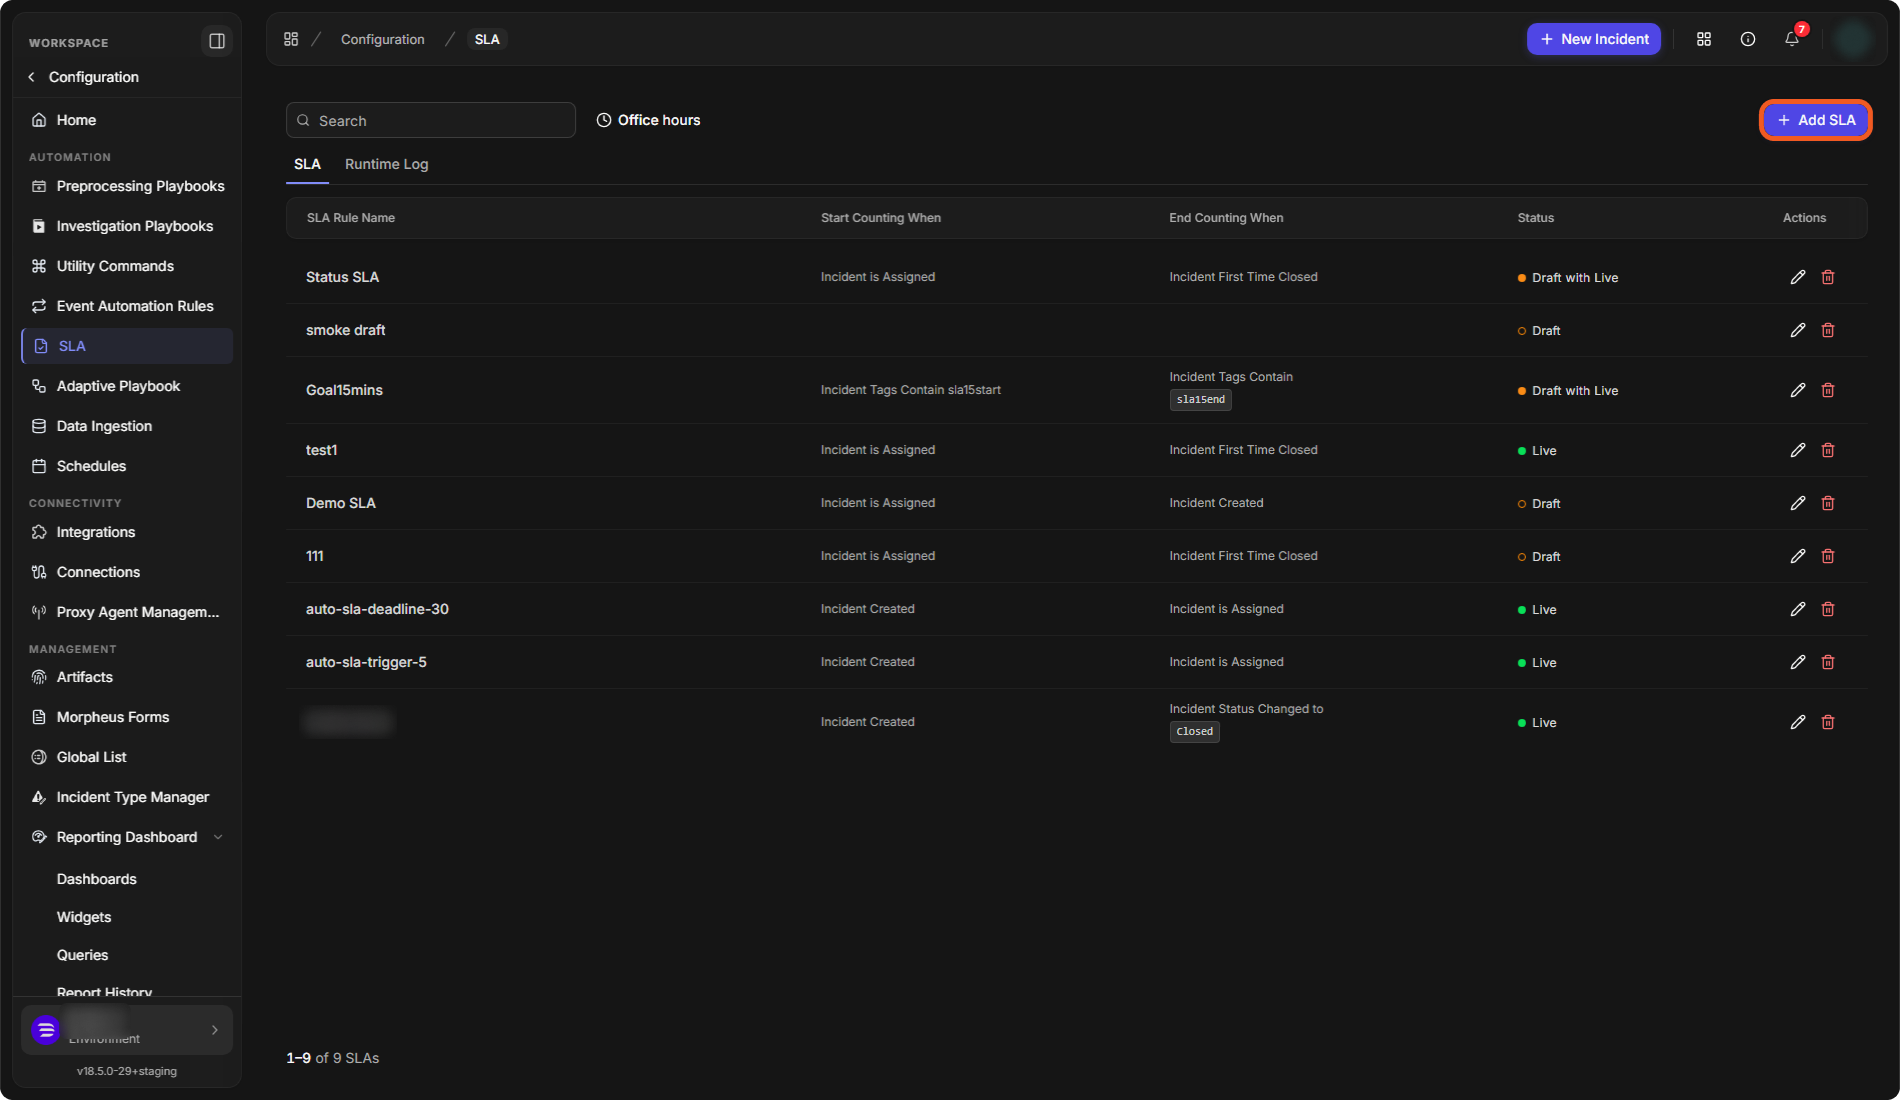Click the Configuration breadcrumb link

pyautogui.click(x=382, y=39)
